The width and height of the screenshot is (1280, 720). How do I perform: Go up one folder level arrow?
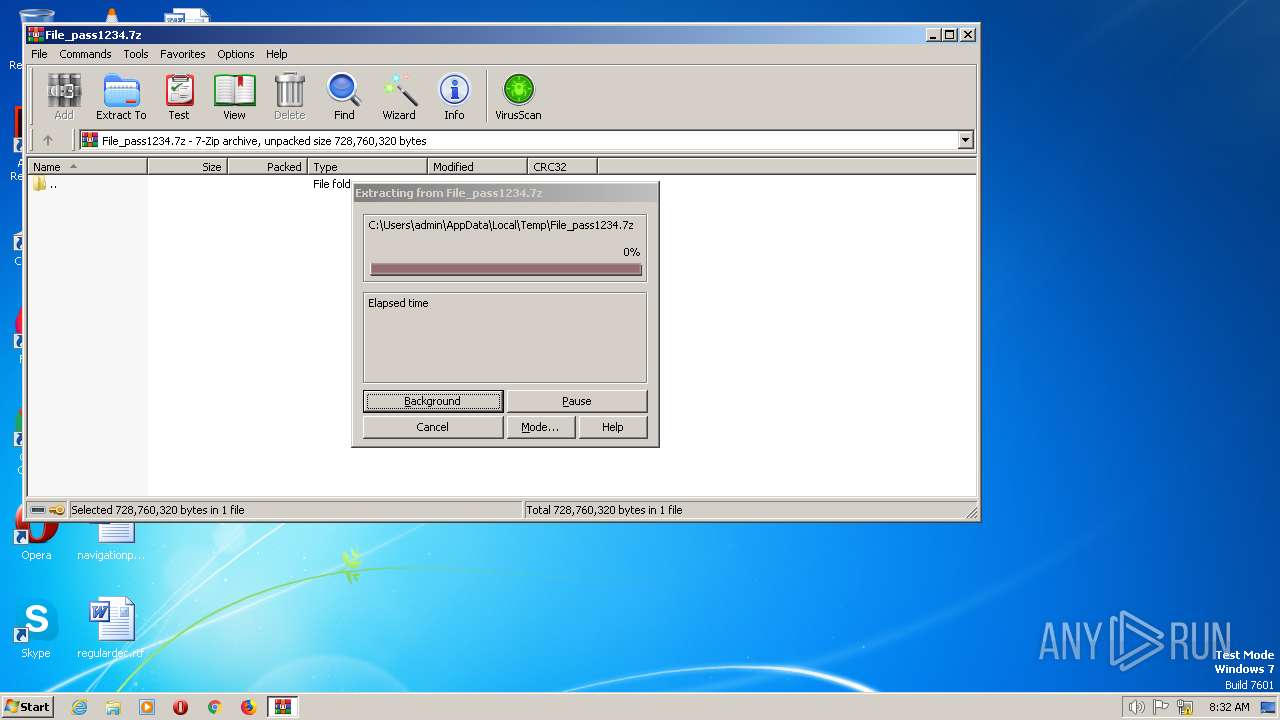click(47, 141)
